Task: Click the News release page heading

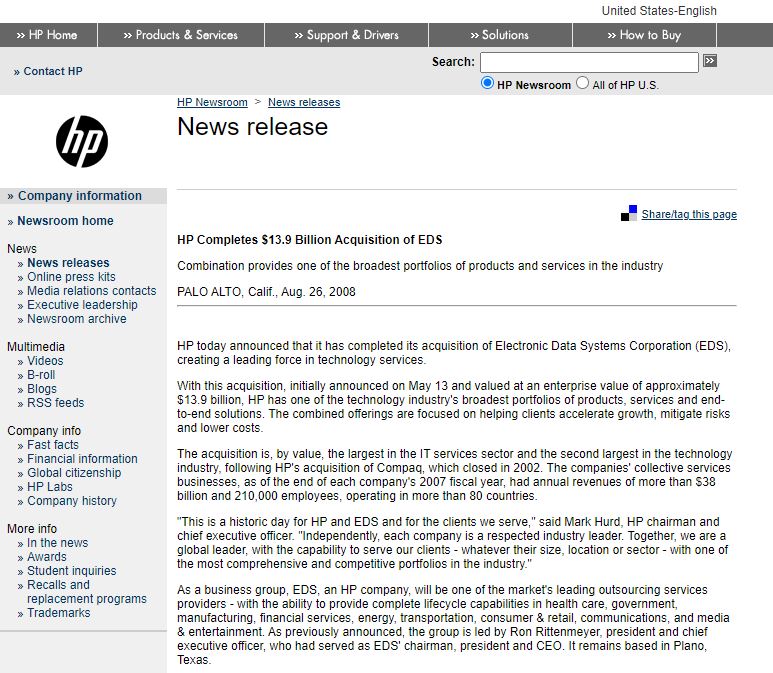Action: (252, 127)
